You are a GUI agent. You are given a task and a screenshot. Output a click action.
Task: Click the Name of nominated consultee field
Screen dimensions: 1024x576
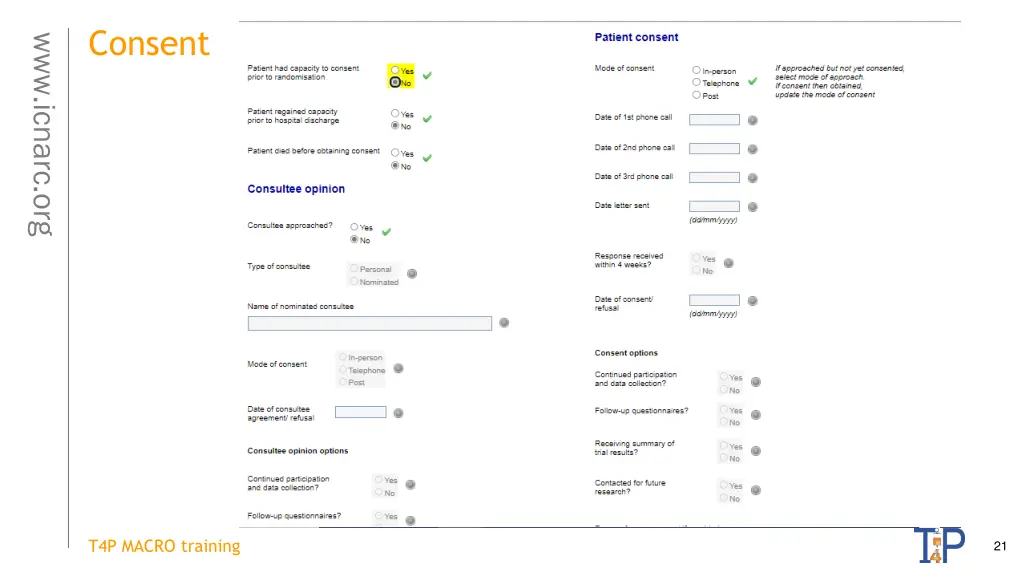pos(370,323)
